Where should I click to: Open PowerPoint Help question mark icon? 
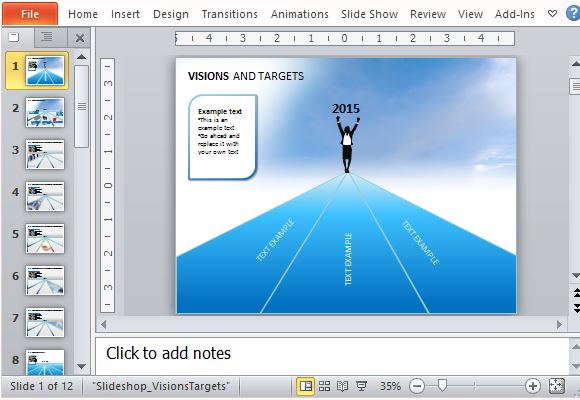573,14
